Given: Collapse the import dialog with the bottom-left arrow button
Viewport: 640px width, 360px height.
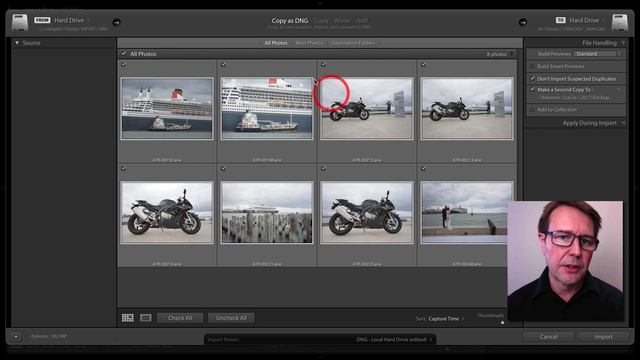Looking at the screenshot, I should coord(16,337).
